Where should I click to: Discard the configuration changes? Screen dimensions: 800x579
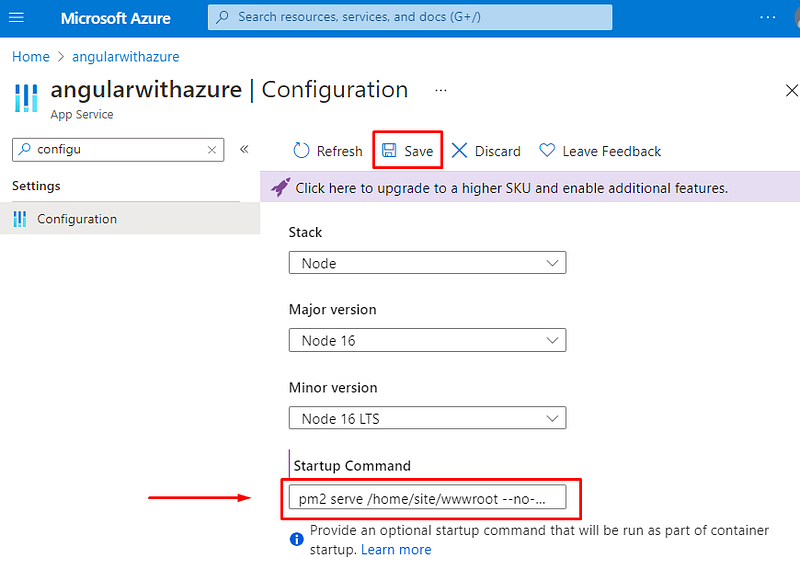486,151
